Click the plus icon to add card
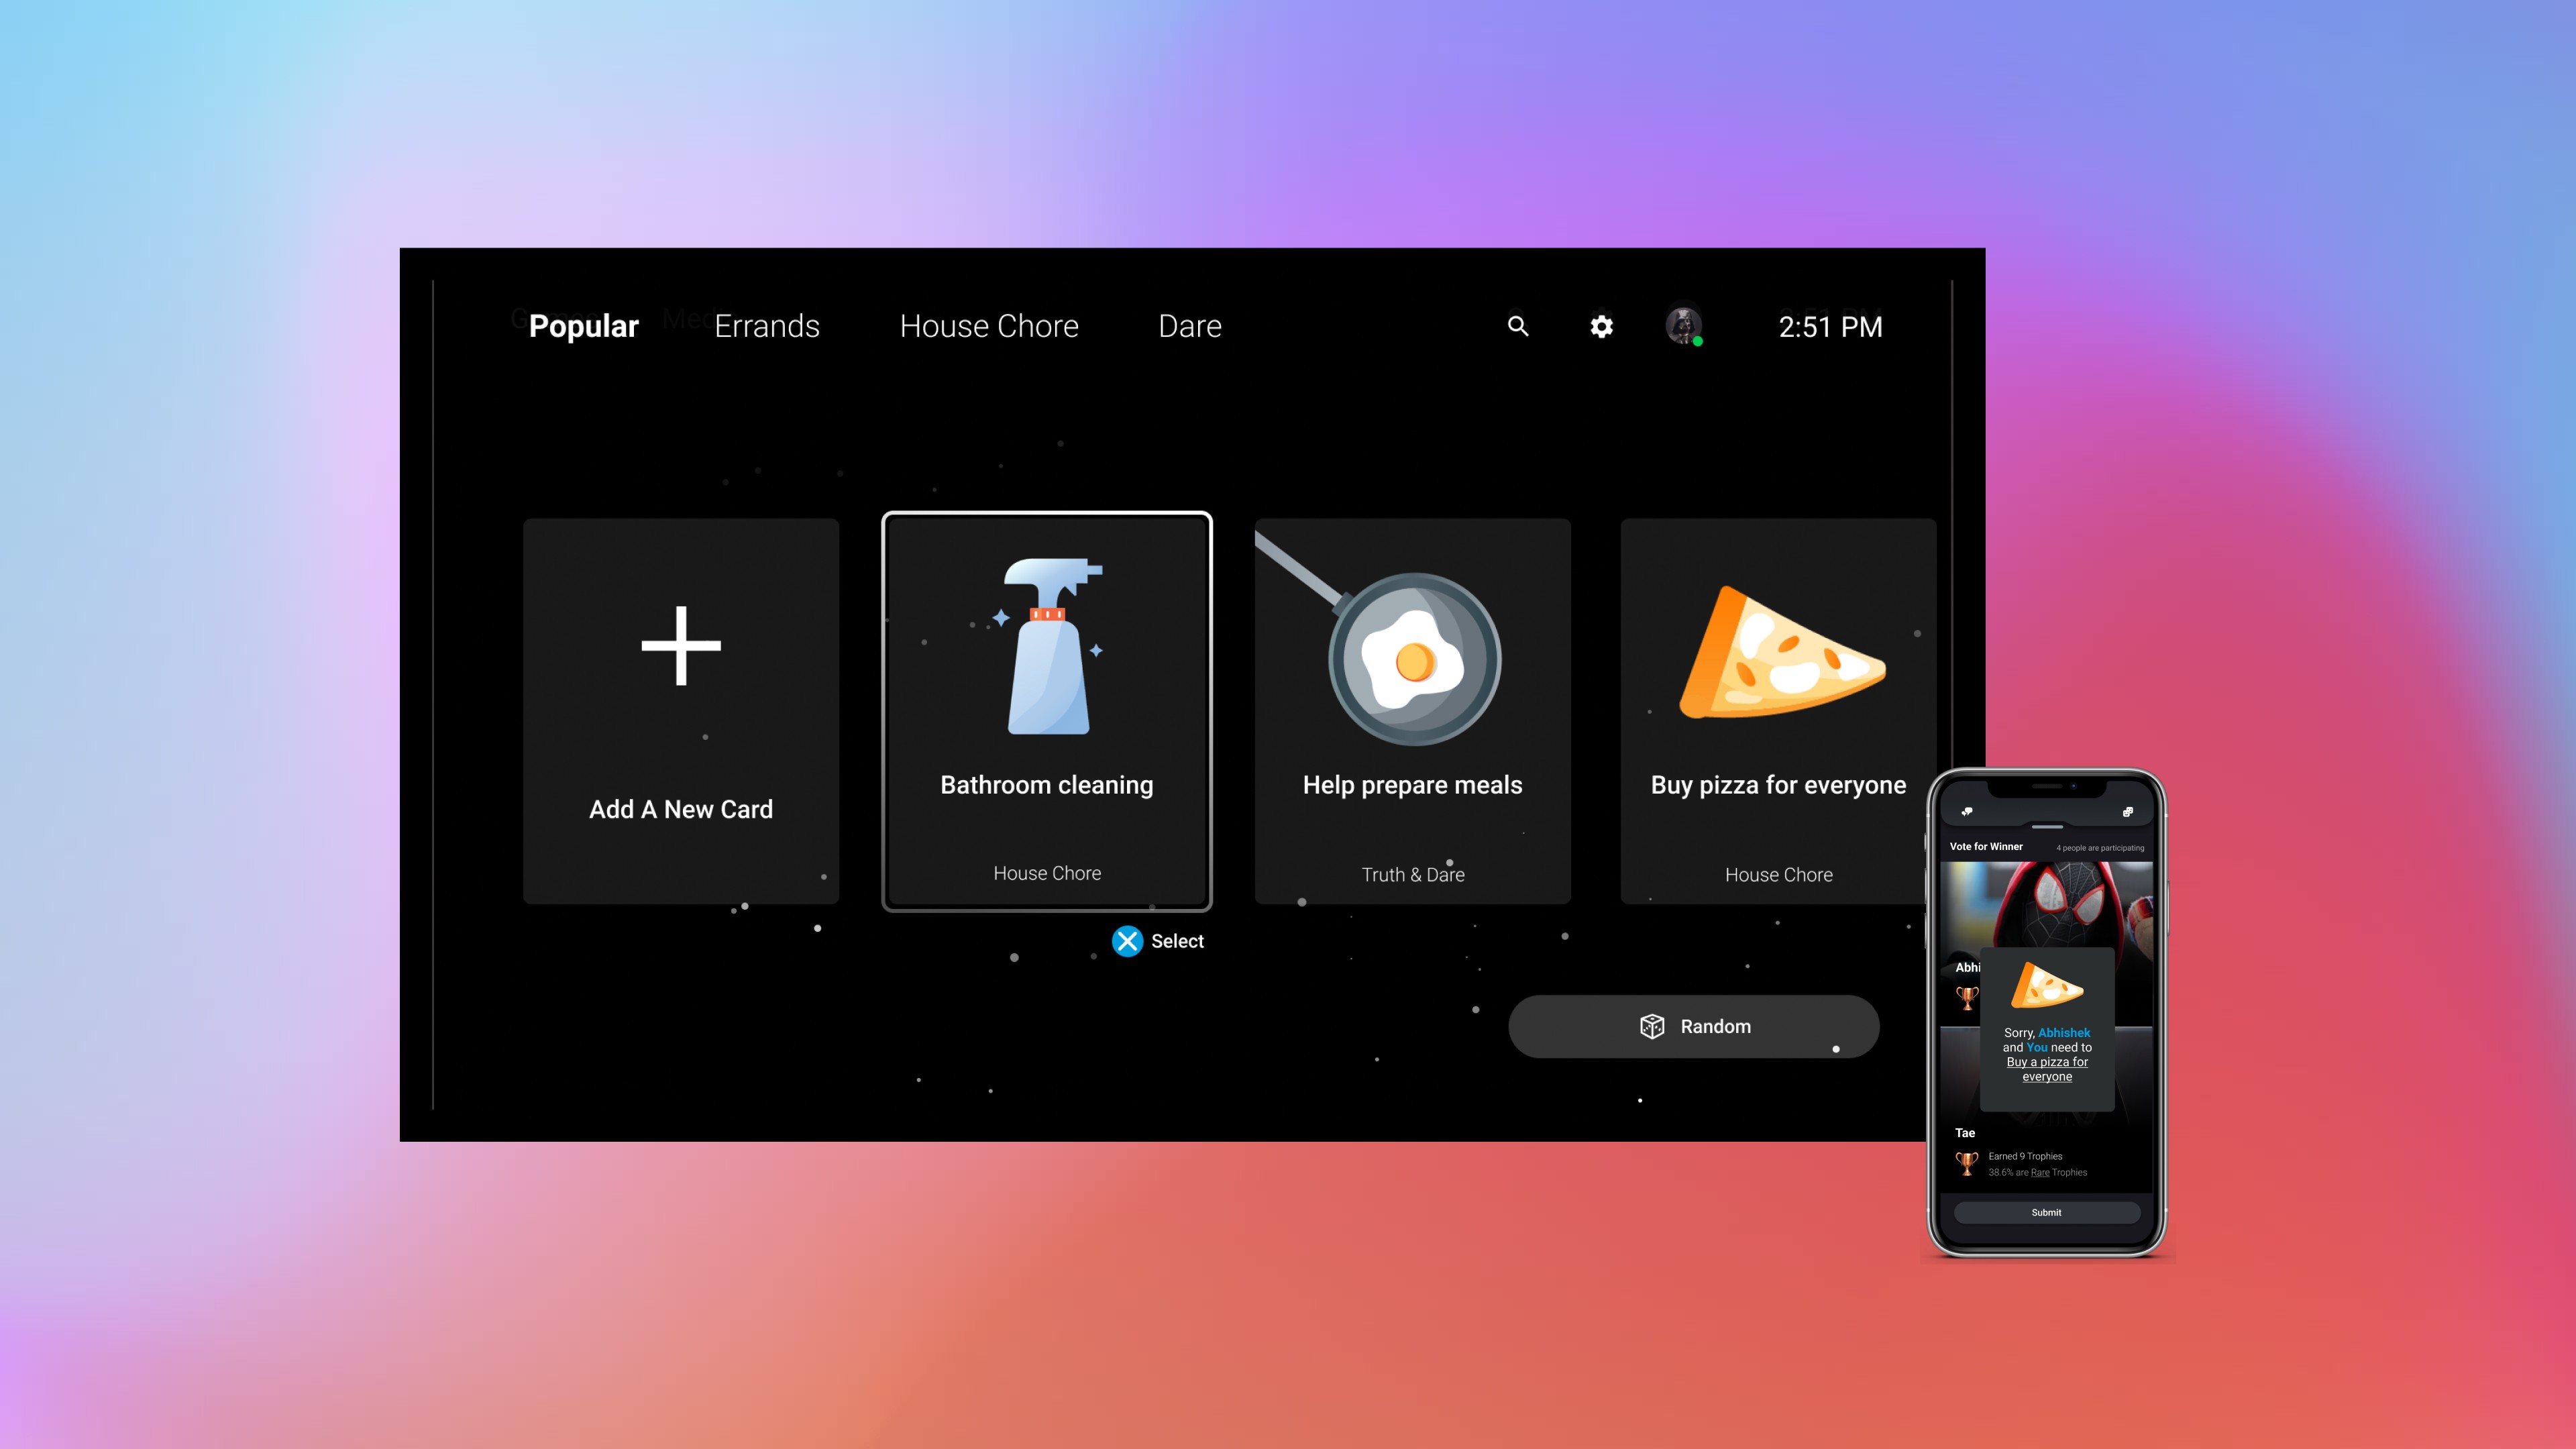 [681, 646]
